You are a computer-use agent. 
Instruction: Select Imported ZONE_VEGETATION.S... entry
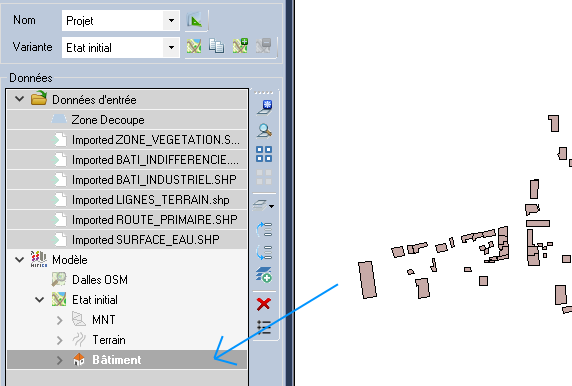tap(127, 140)
